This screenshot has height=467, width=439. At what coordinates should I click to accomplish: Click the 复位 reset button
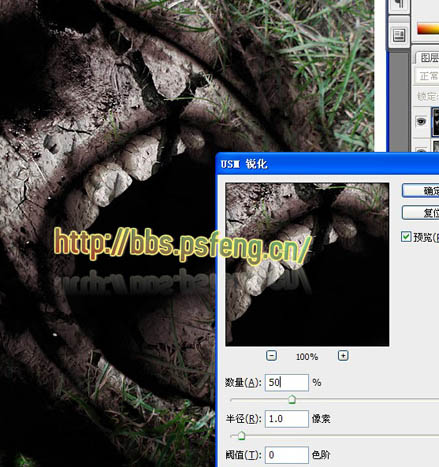(x=421, y=212)
